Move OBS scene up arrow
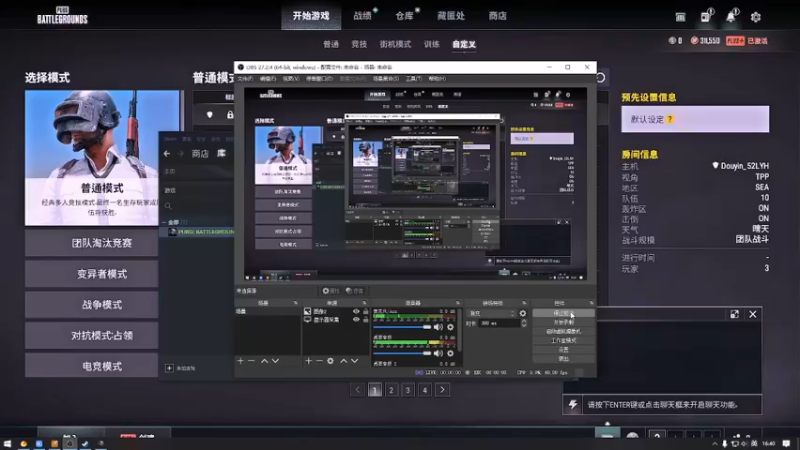The image size is (800, 450). (264, 361)
